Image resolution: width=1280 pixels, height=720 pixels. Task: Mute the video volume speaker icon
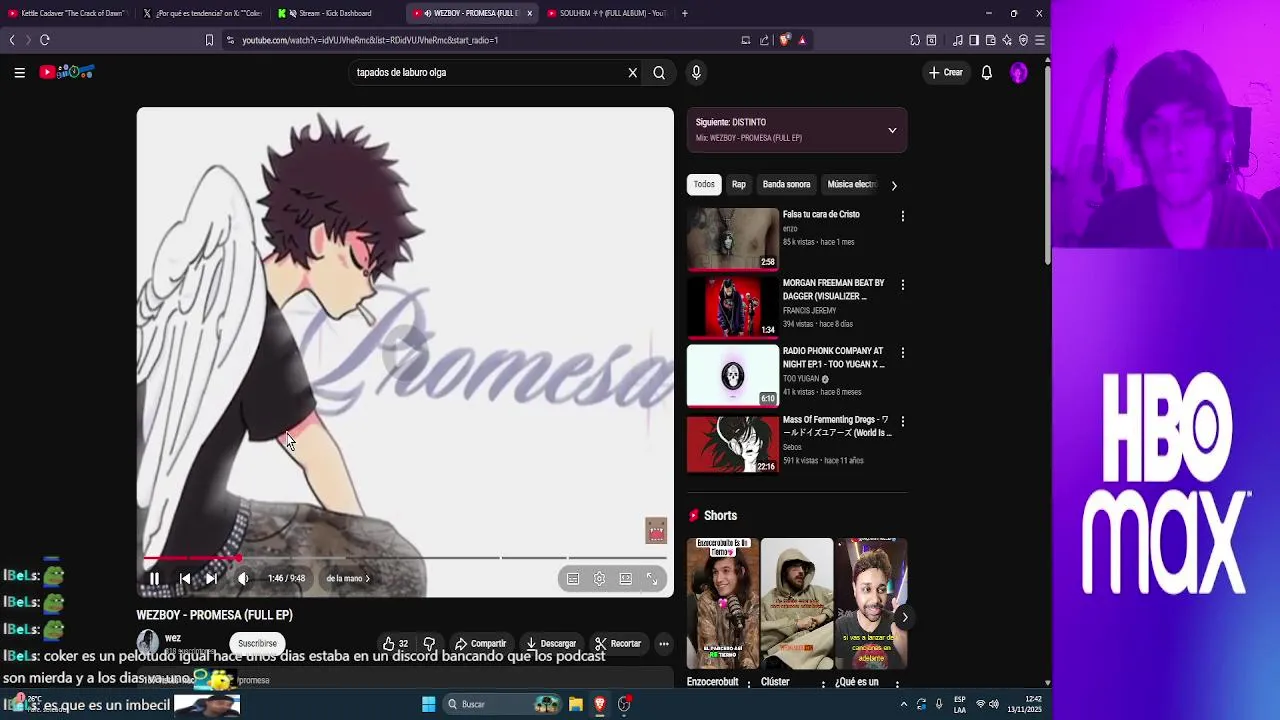coord(243,578)
